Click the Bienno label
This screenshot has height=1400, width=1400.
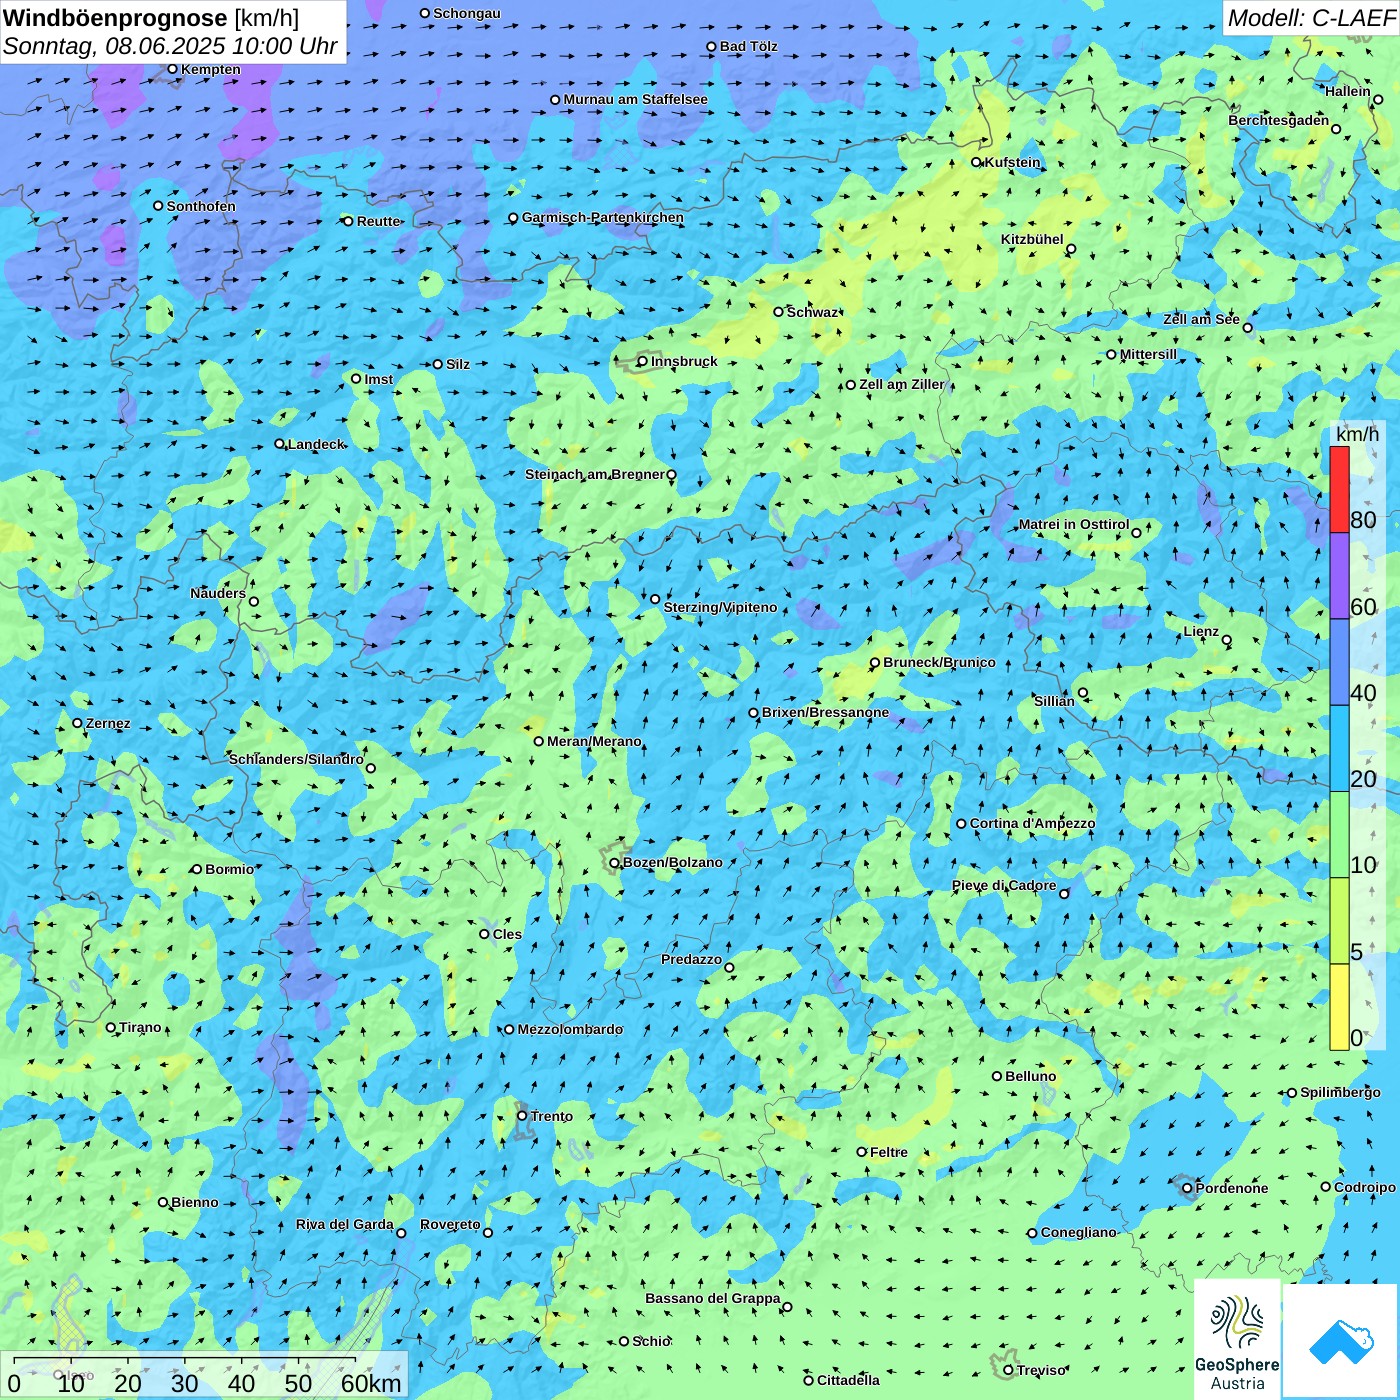click(x=195, y=1202)
